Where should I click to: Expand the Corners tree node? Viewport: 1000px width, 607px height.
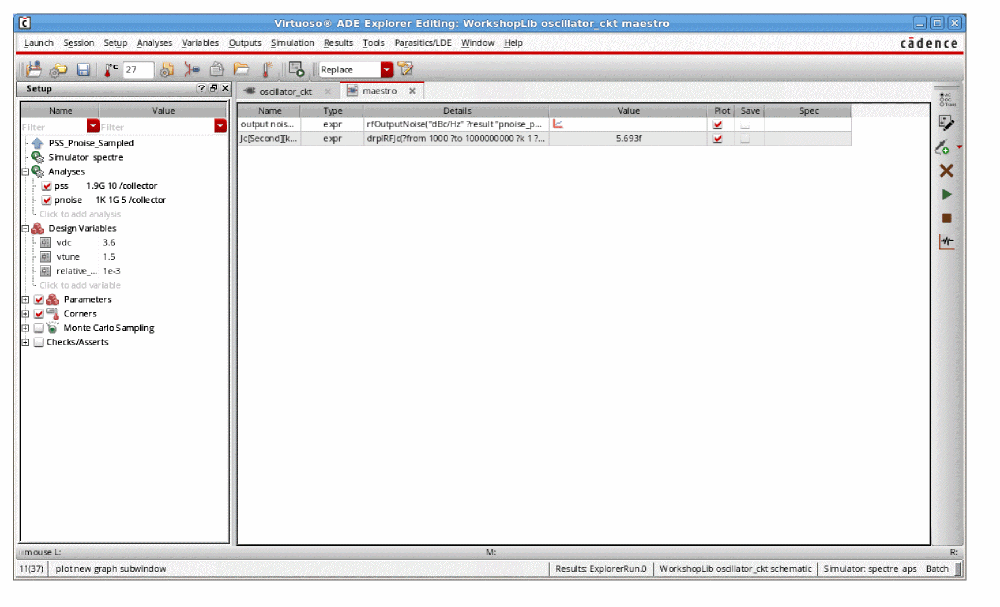point(26,314)
